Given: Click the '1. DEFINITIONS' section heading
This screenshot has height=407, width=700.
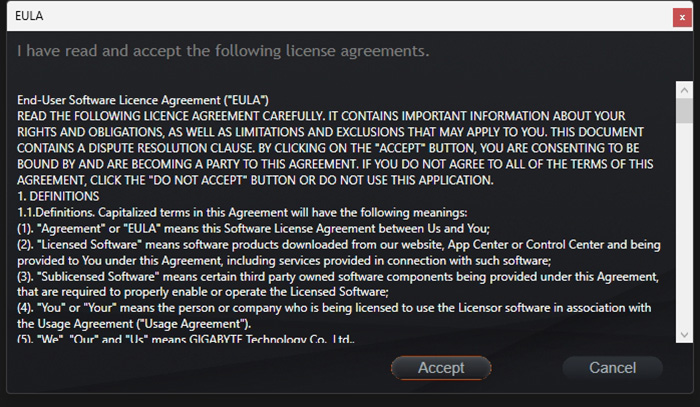Looking at the screenshot, I should point(58,196).
